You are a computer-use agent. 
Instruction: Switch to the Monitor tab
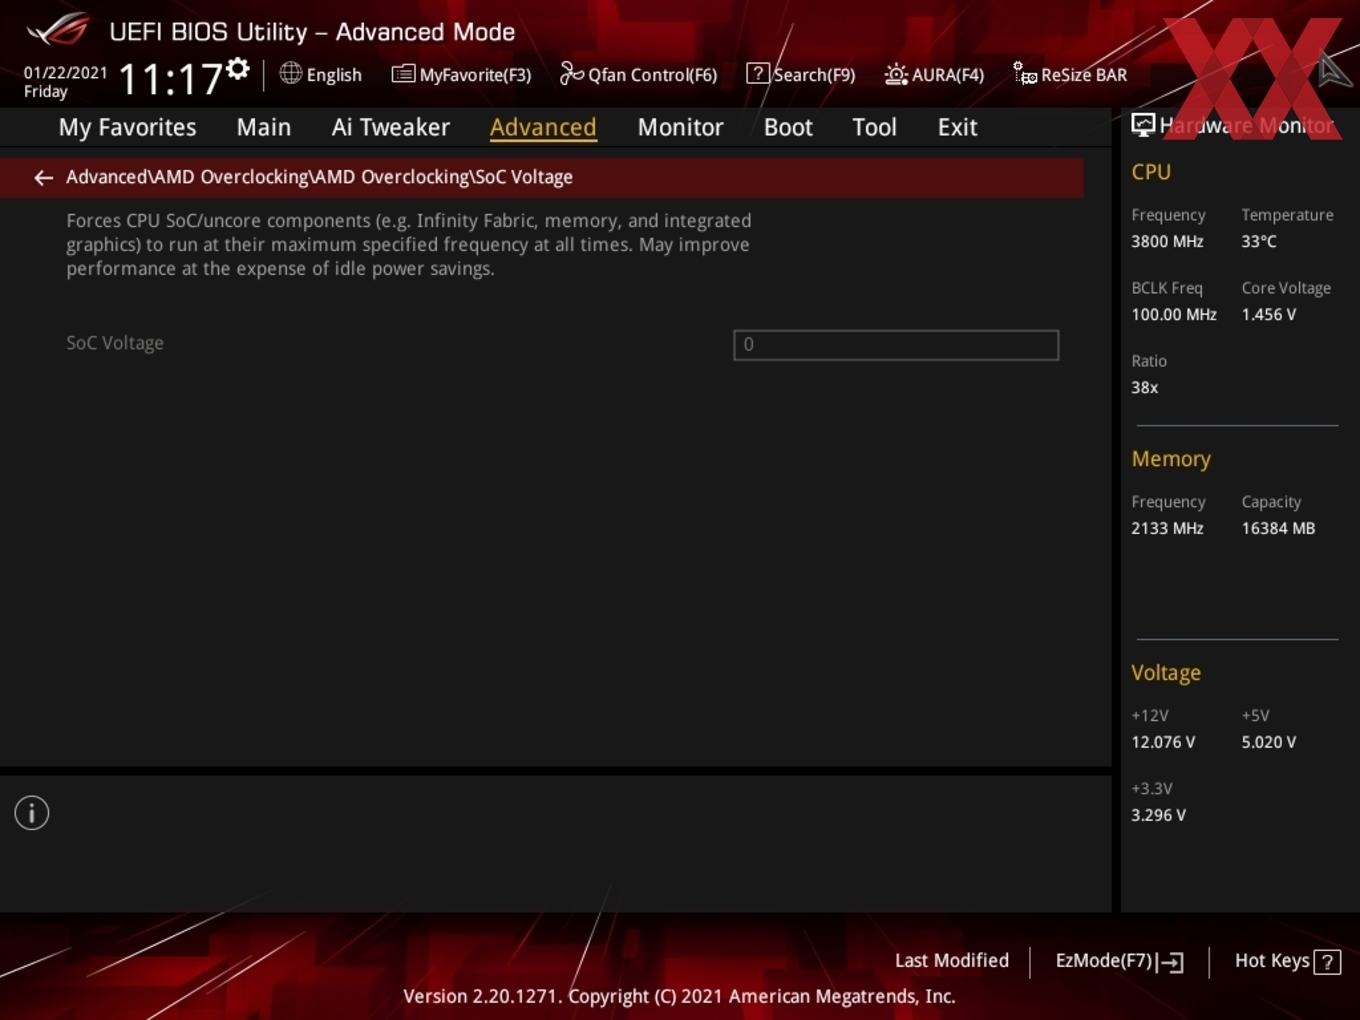680,127
